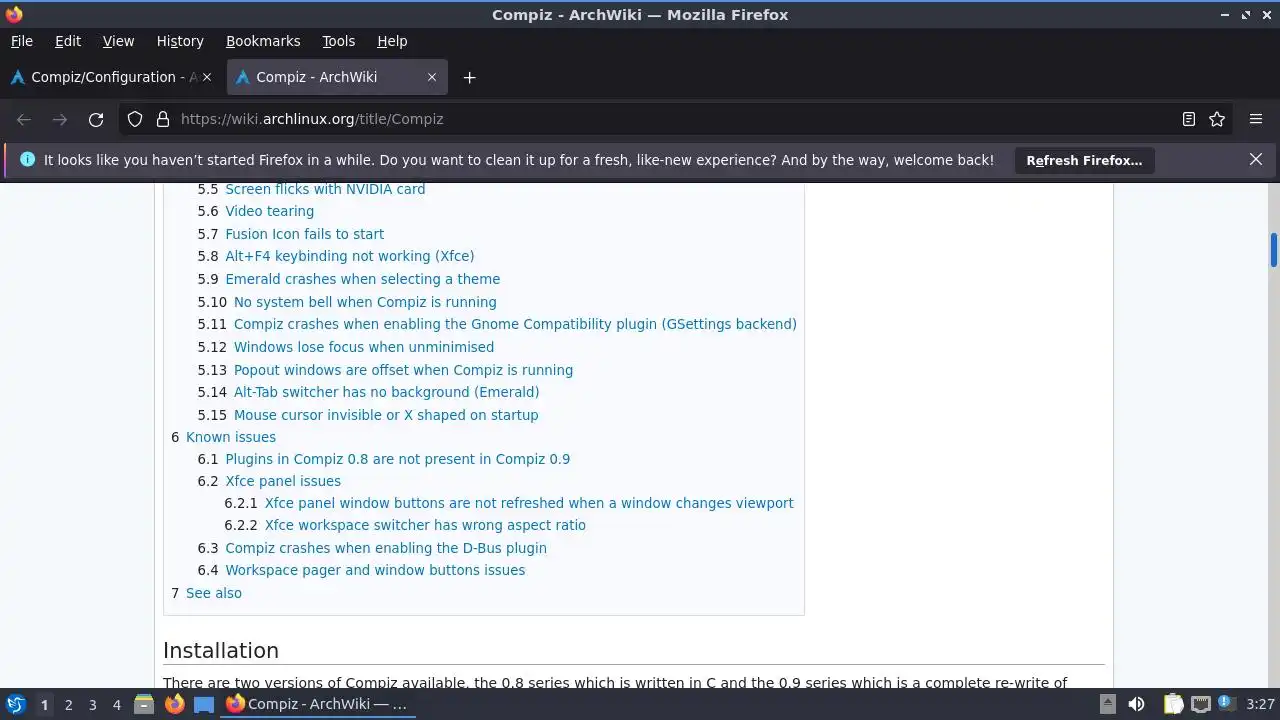Open the View menu
1280x720 pixels.
tap(118, 41)
